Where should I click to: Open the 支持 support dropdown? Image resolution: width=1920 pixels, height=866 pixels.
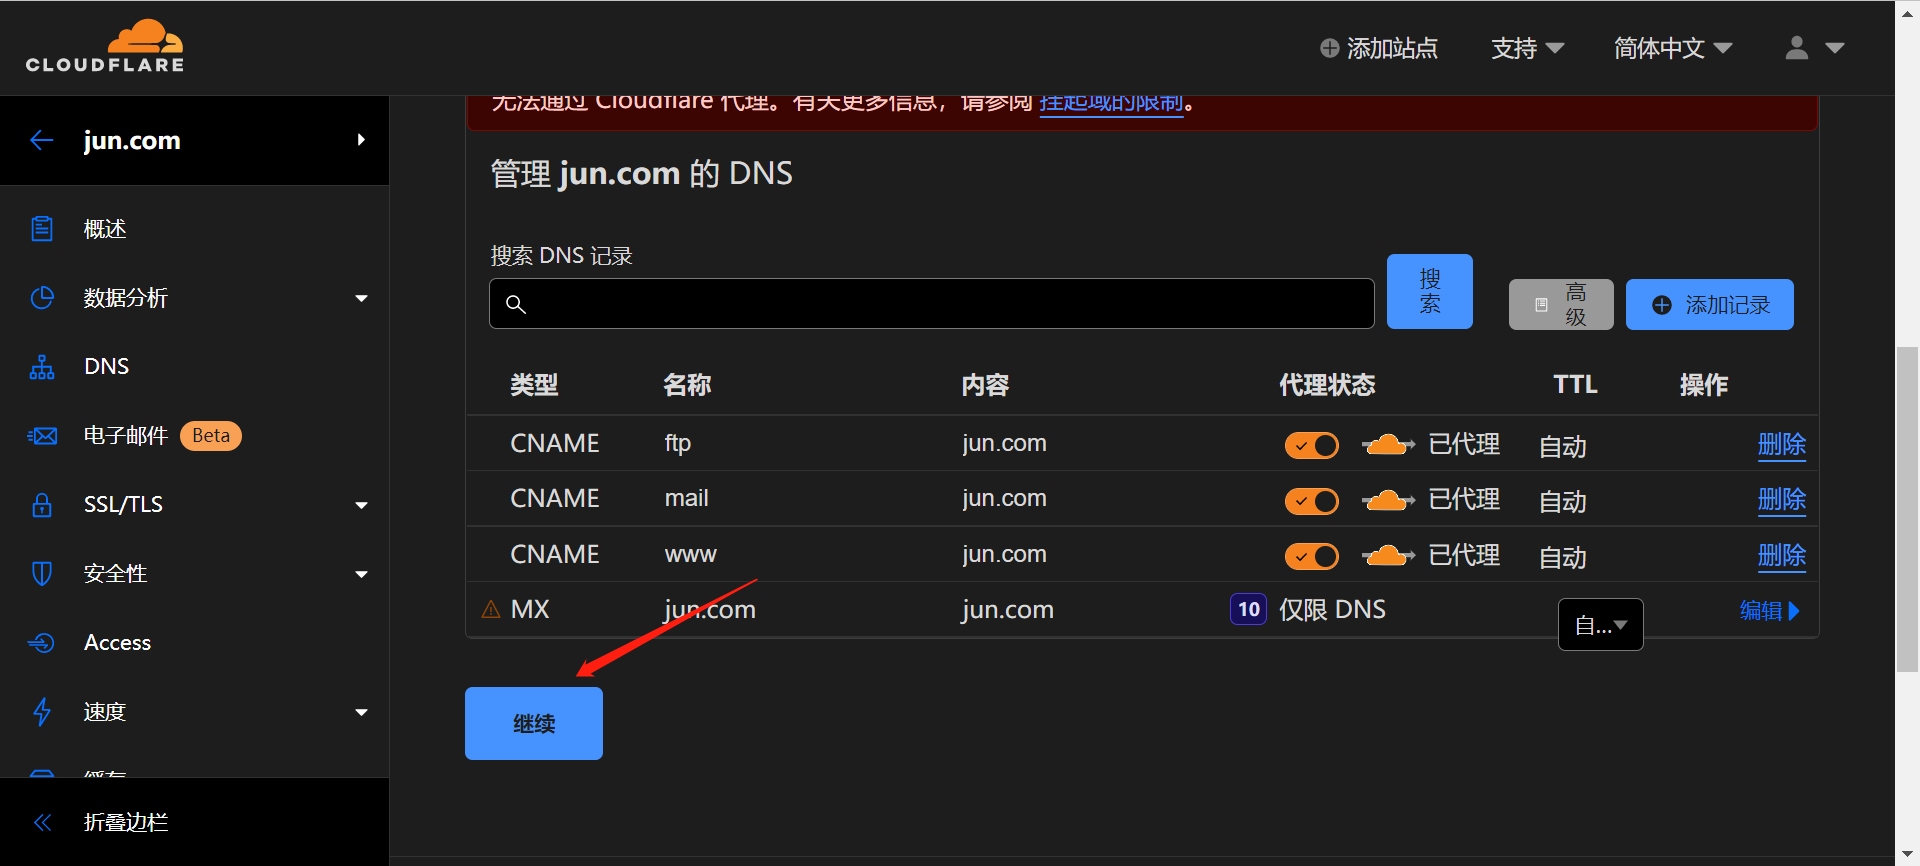coord(1527,48)
